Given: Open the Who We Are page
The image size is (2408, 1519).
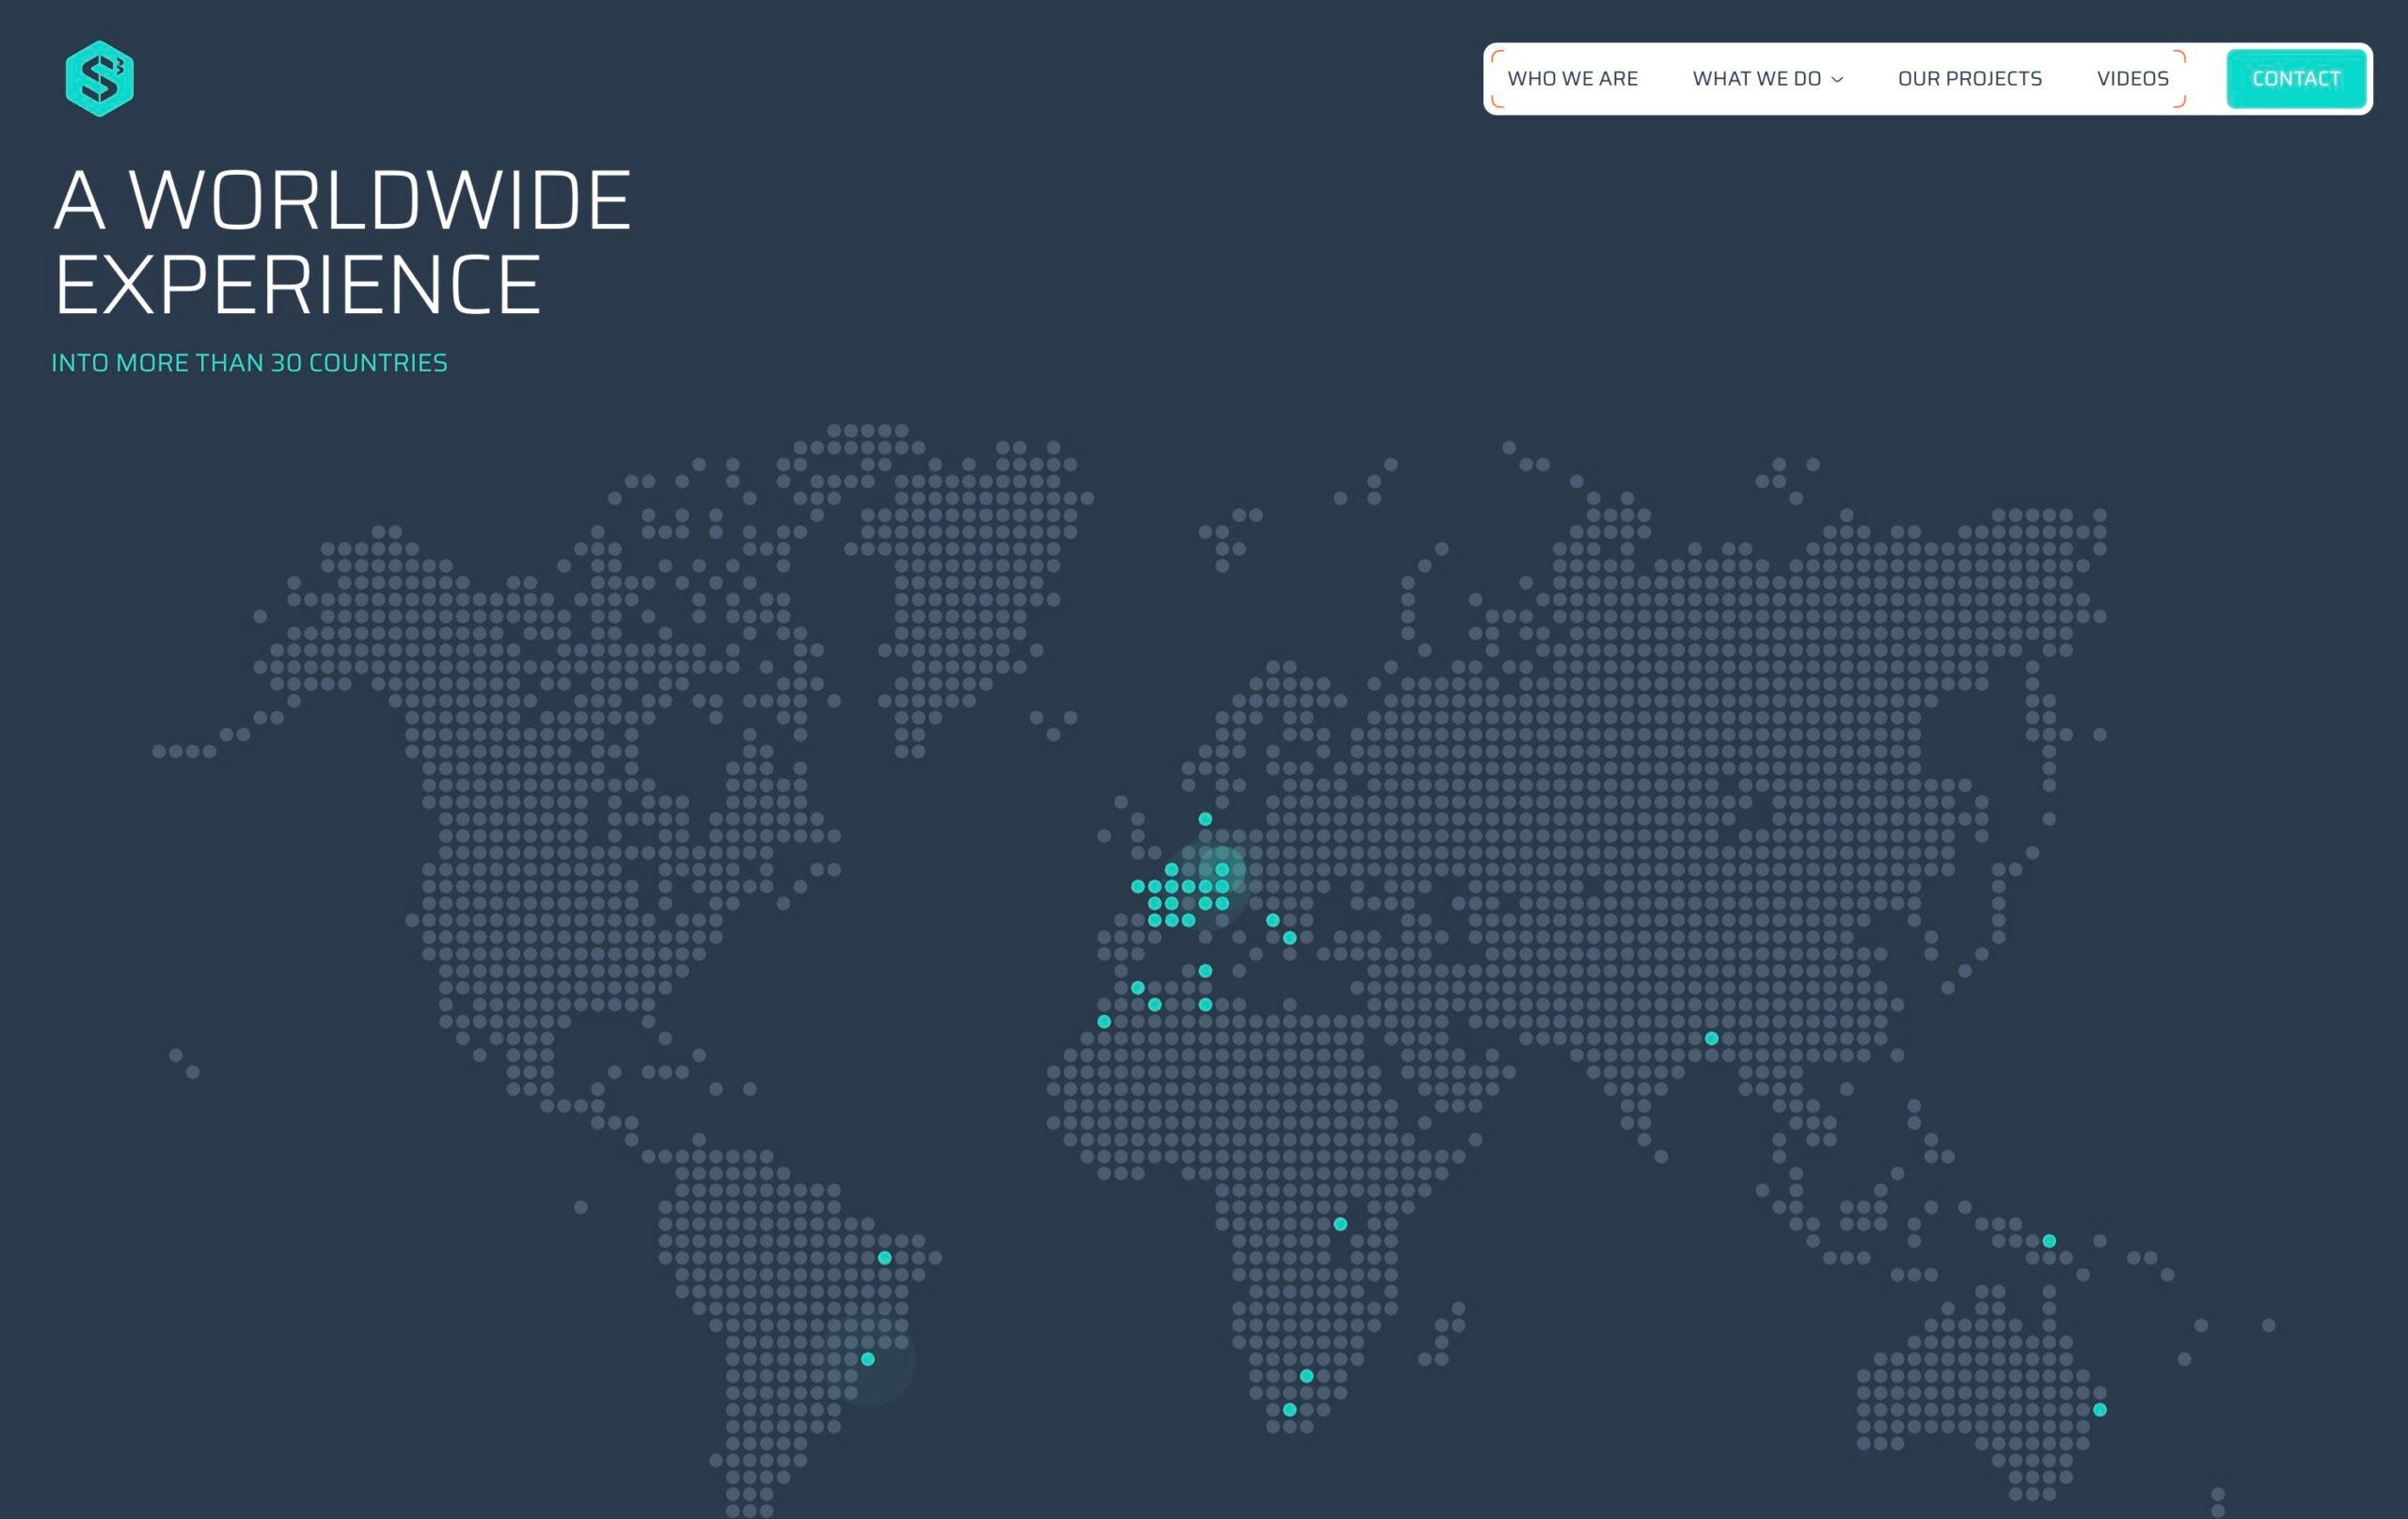Looking at the screenshot, I should [1572, 78].
